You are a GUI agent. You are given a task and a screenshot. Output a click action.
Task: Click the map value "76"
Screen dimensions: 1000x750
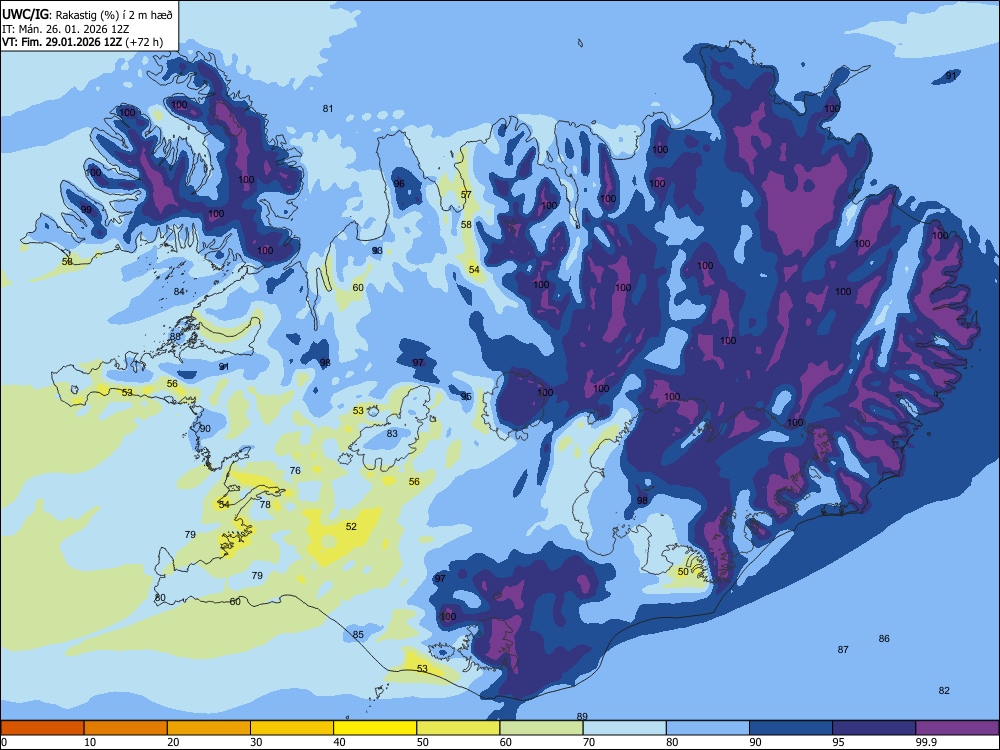(295, 471)
